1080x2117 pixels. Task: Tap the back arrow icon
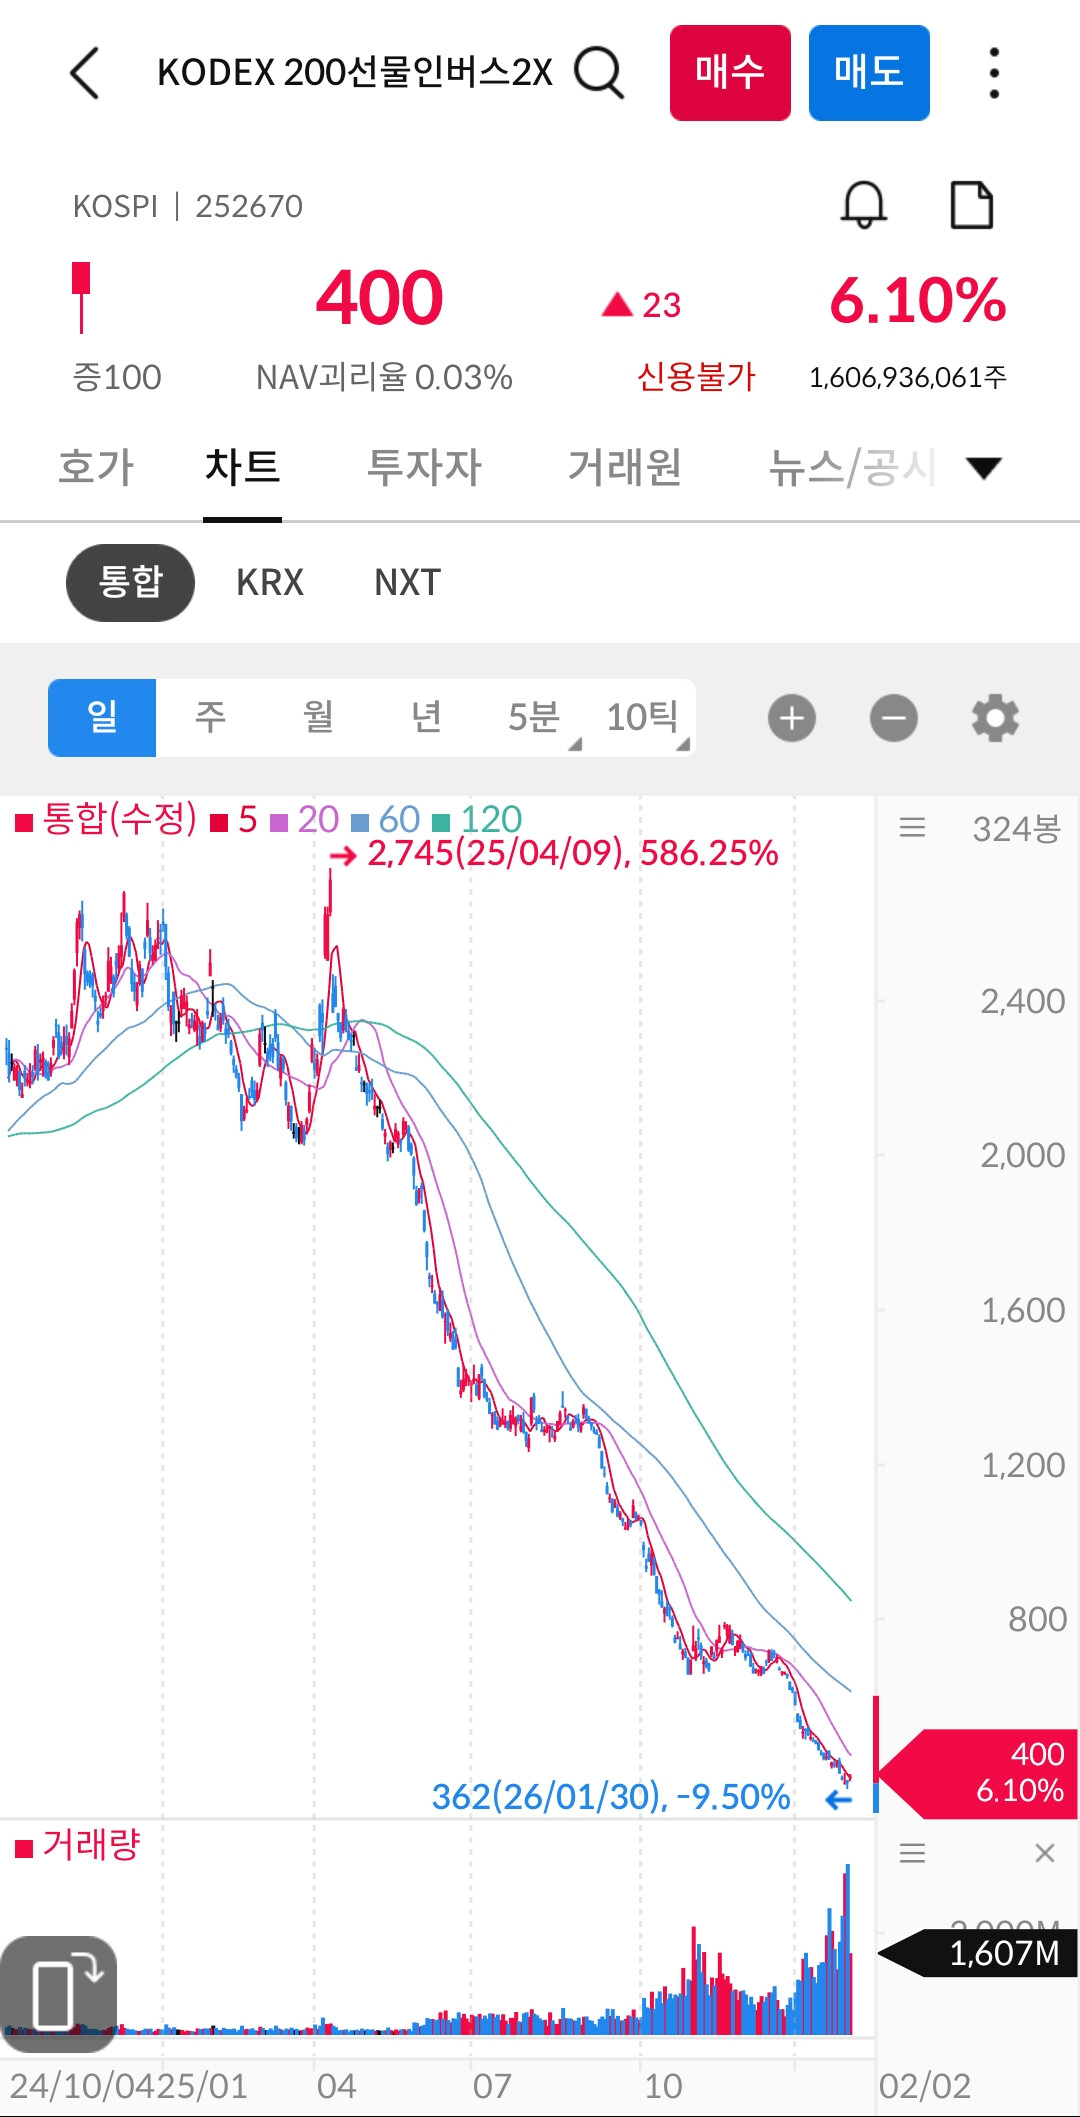tap(85, 73)
